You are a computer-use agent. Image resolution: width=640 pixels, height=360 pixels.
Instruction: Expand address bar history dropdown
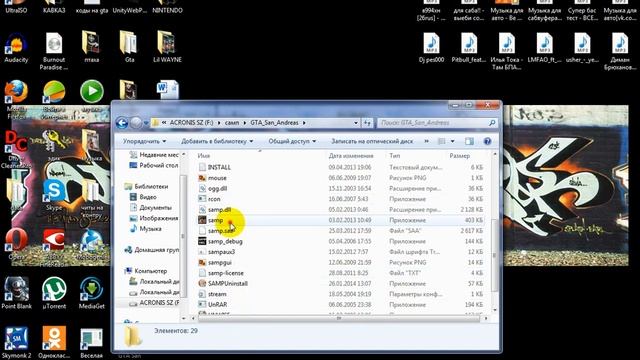point(356,123)
